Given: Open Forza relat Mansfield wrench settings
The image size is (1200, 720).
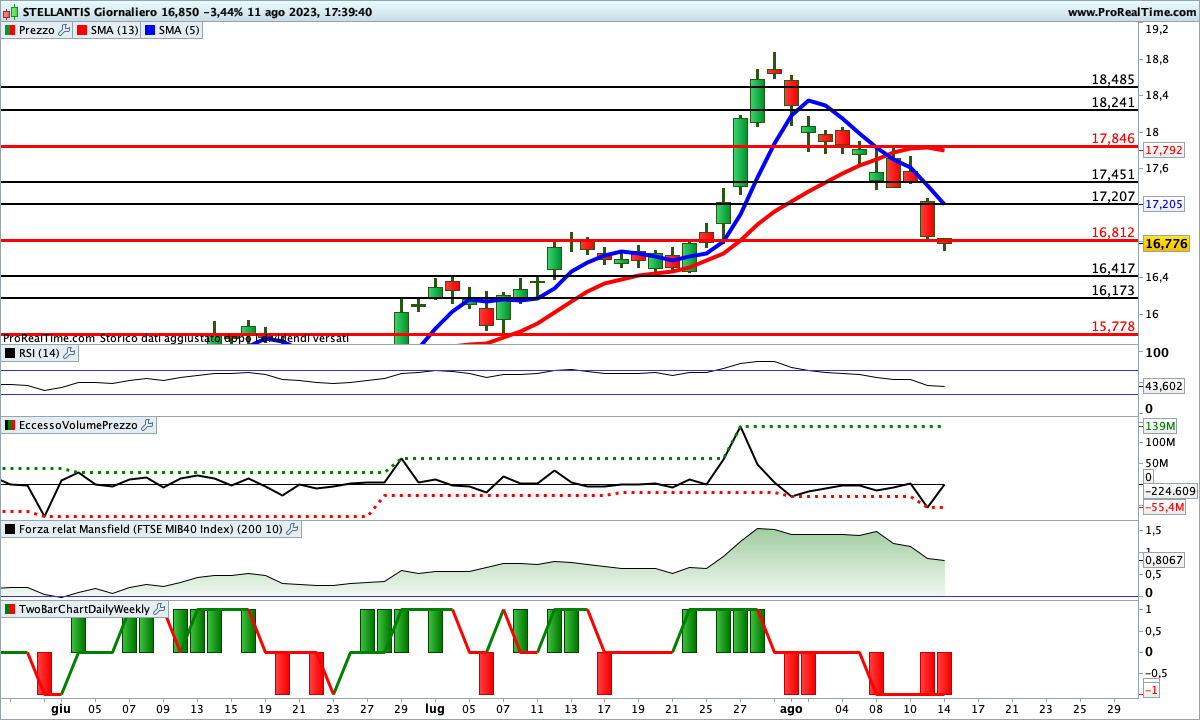Looking at the screenshot, I should point(292,529).
